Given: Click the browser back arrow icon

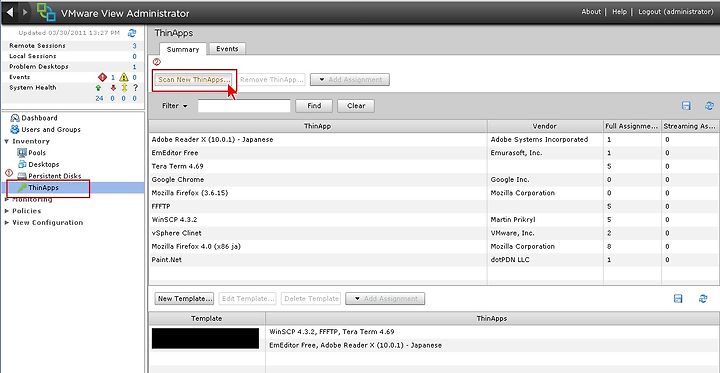Looking at the screenshot, I should [x=10, y=13].
